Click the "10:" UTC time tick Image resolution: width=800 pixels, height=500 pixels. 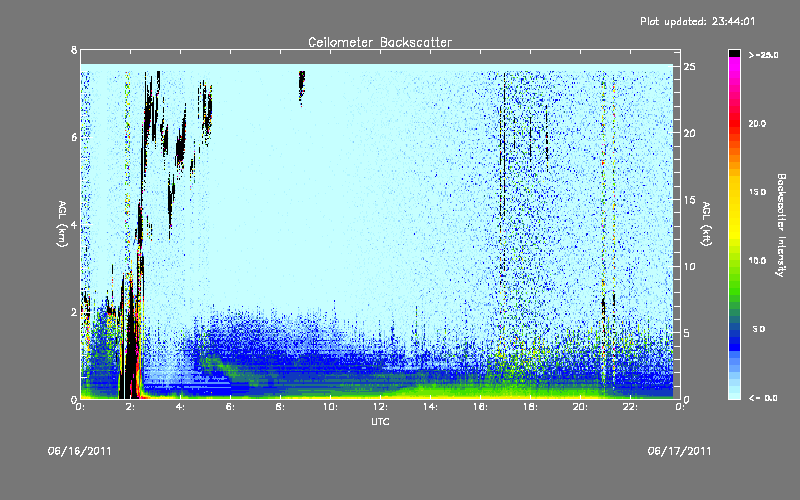click(x=330, y=407)
